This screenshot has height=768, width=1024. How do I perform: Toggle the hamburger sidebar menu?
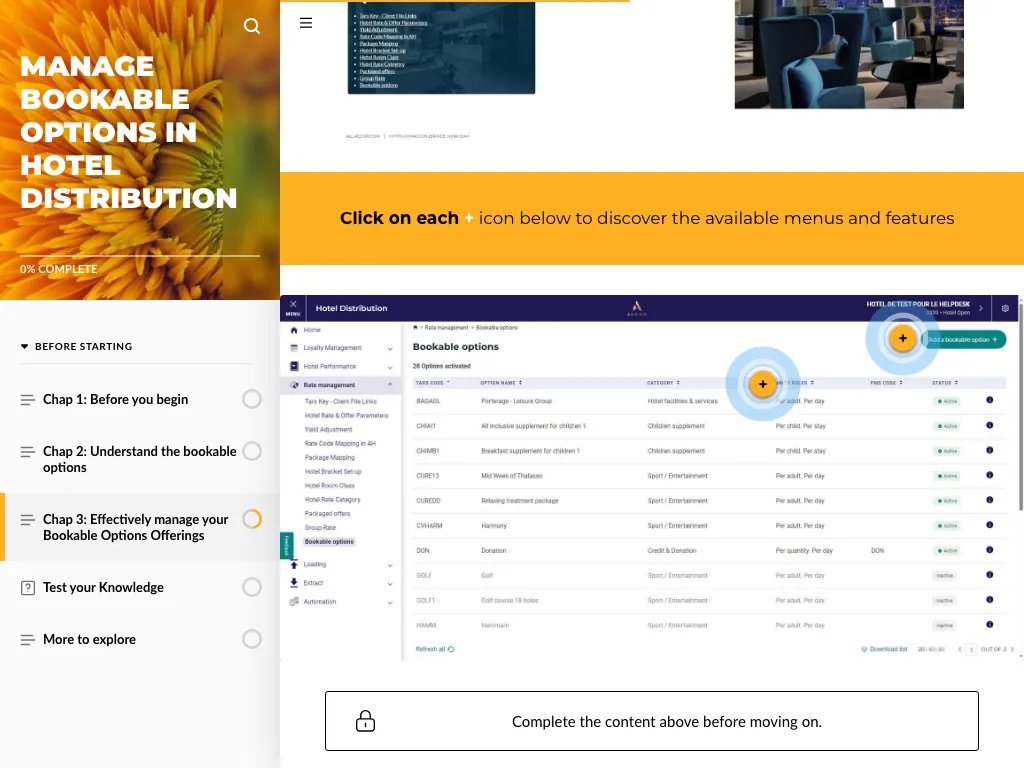click(x=306, y=23)
